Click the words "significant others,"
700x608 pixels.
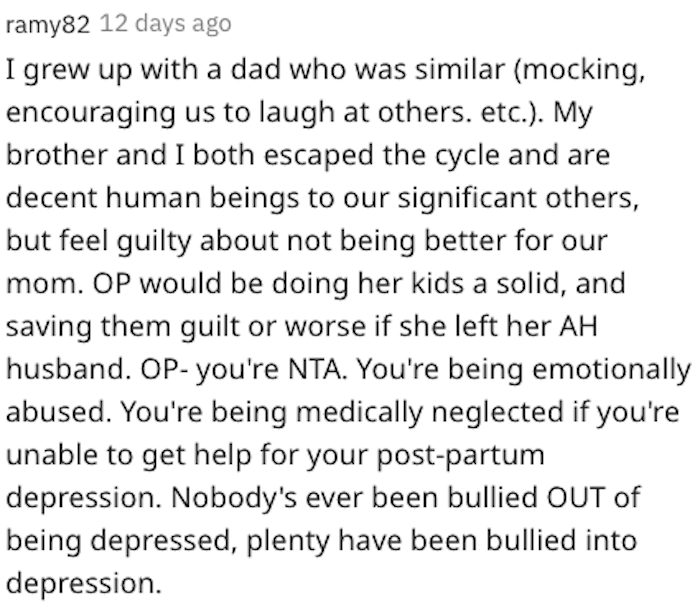518,199
